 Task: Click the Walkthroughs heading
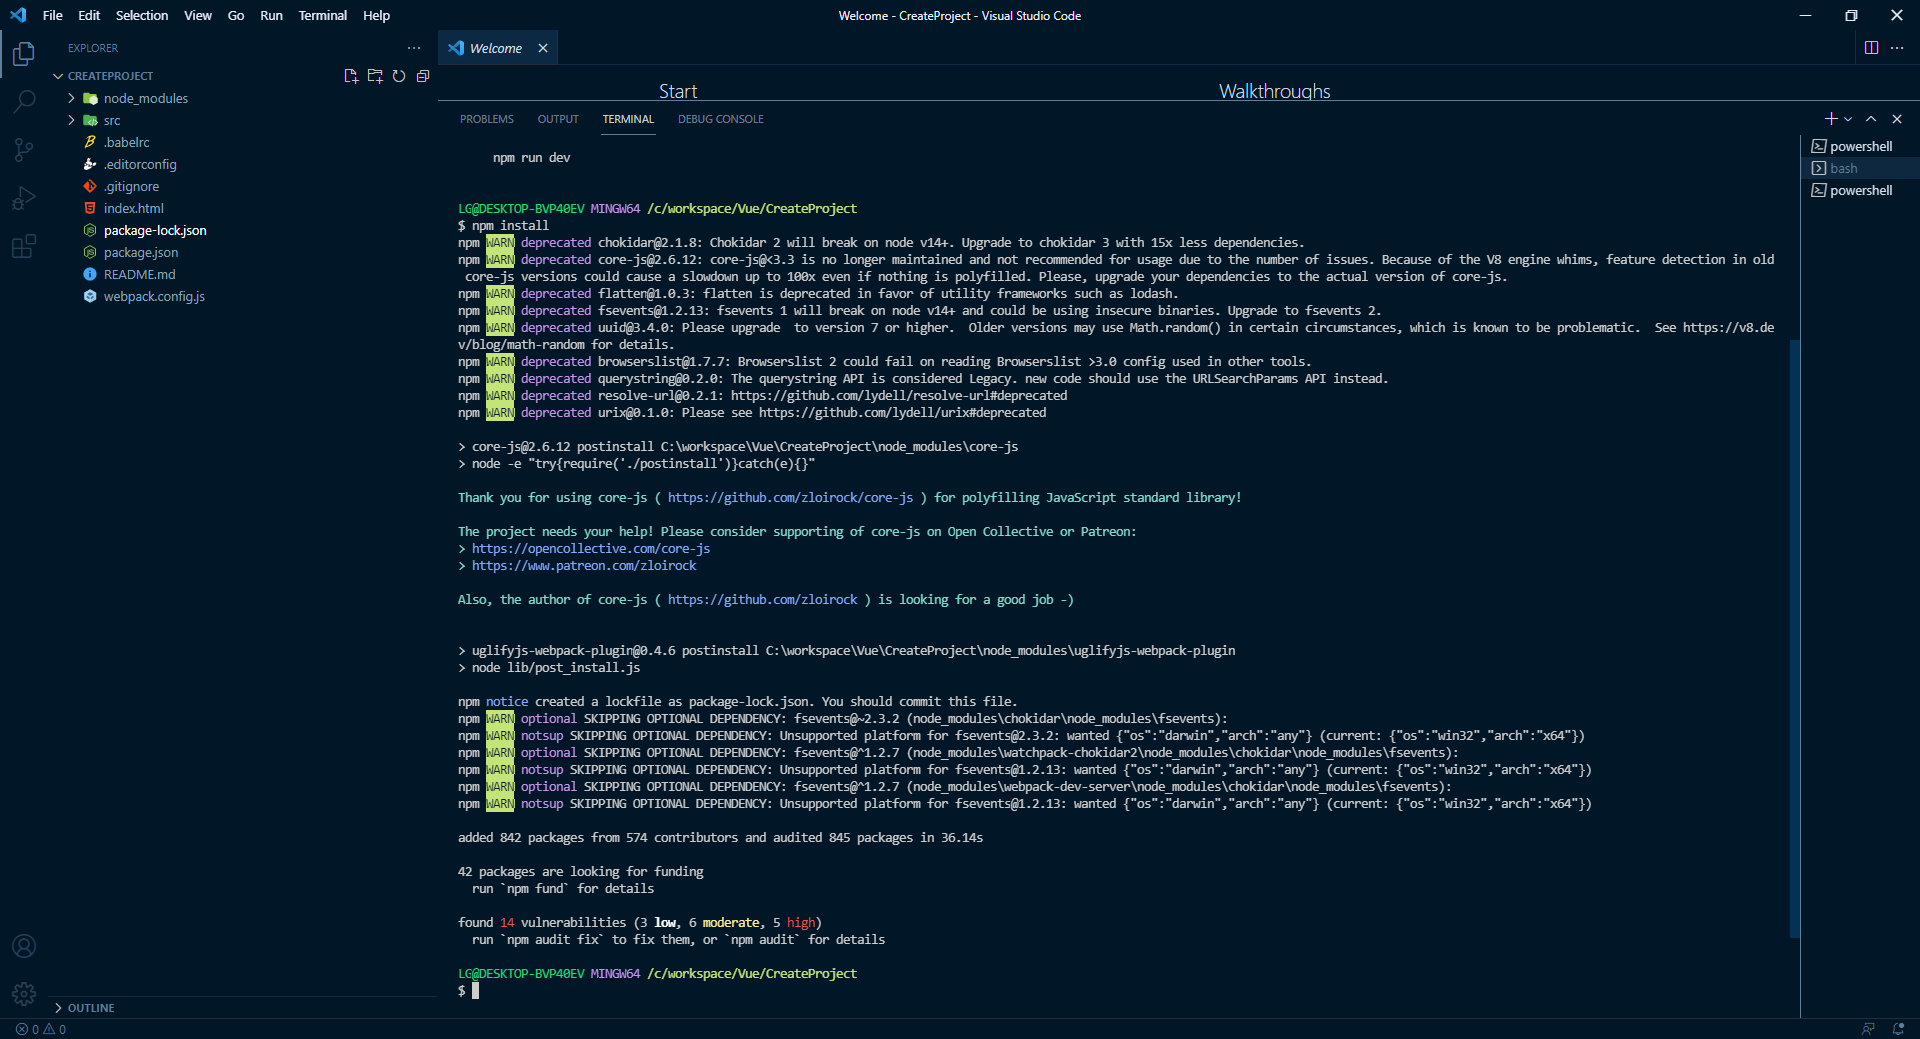pyautogui.click(x=1274, y=91)
